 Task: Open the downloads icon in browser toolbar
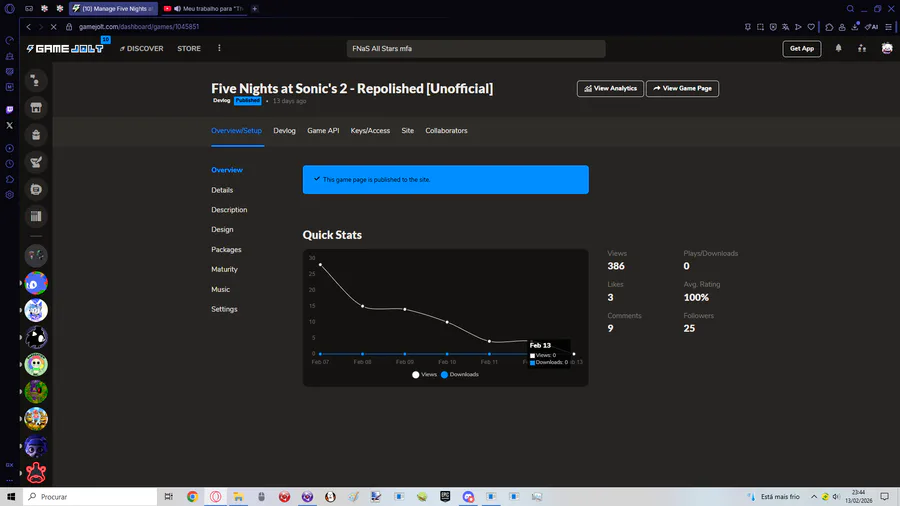(x=855, y=26)
